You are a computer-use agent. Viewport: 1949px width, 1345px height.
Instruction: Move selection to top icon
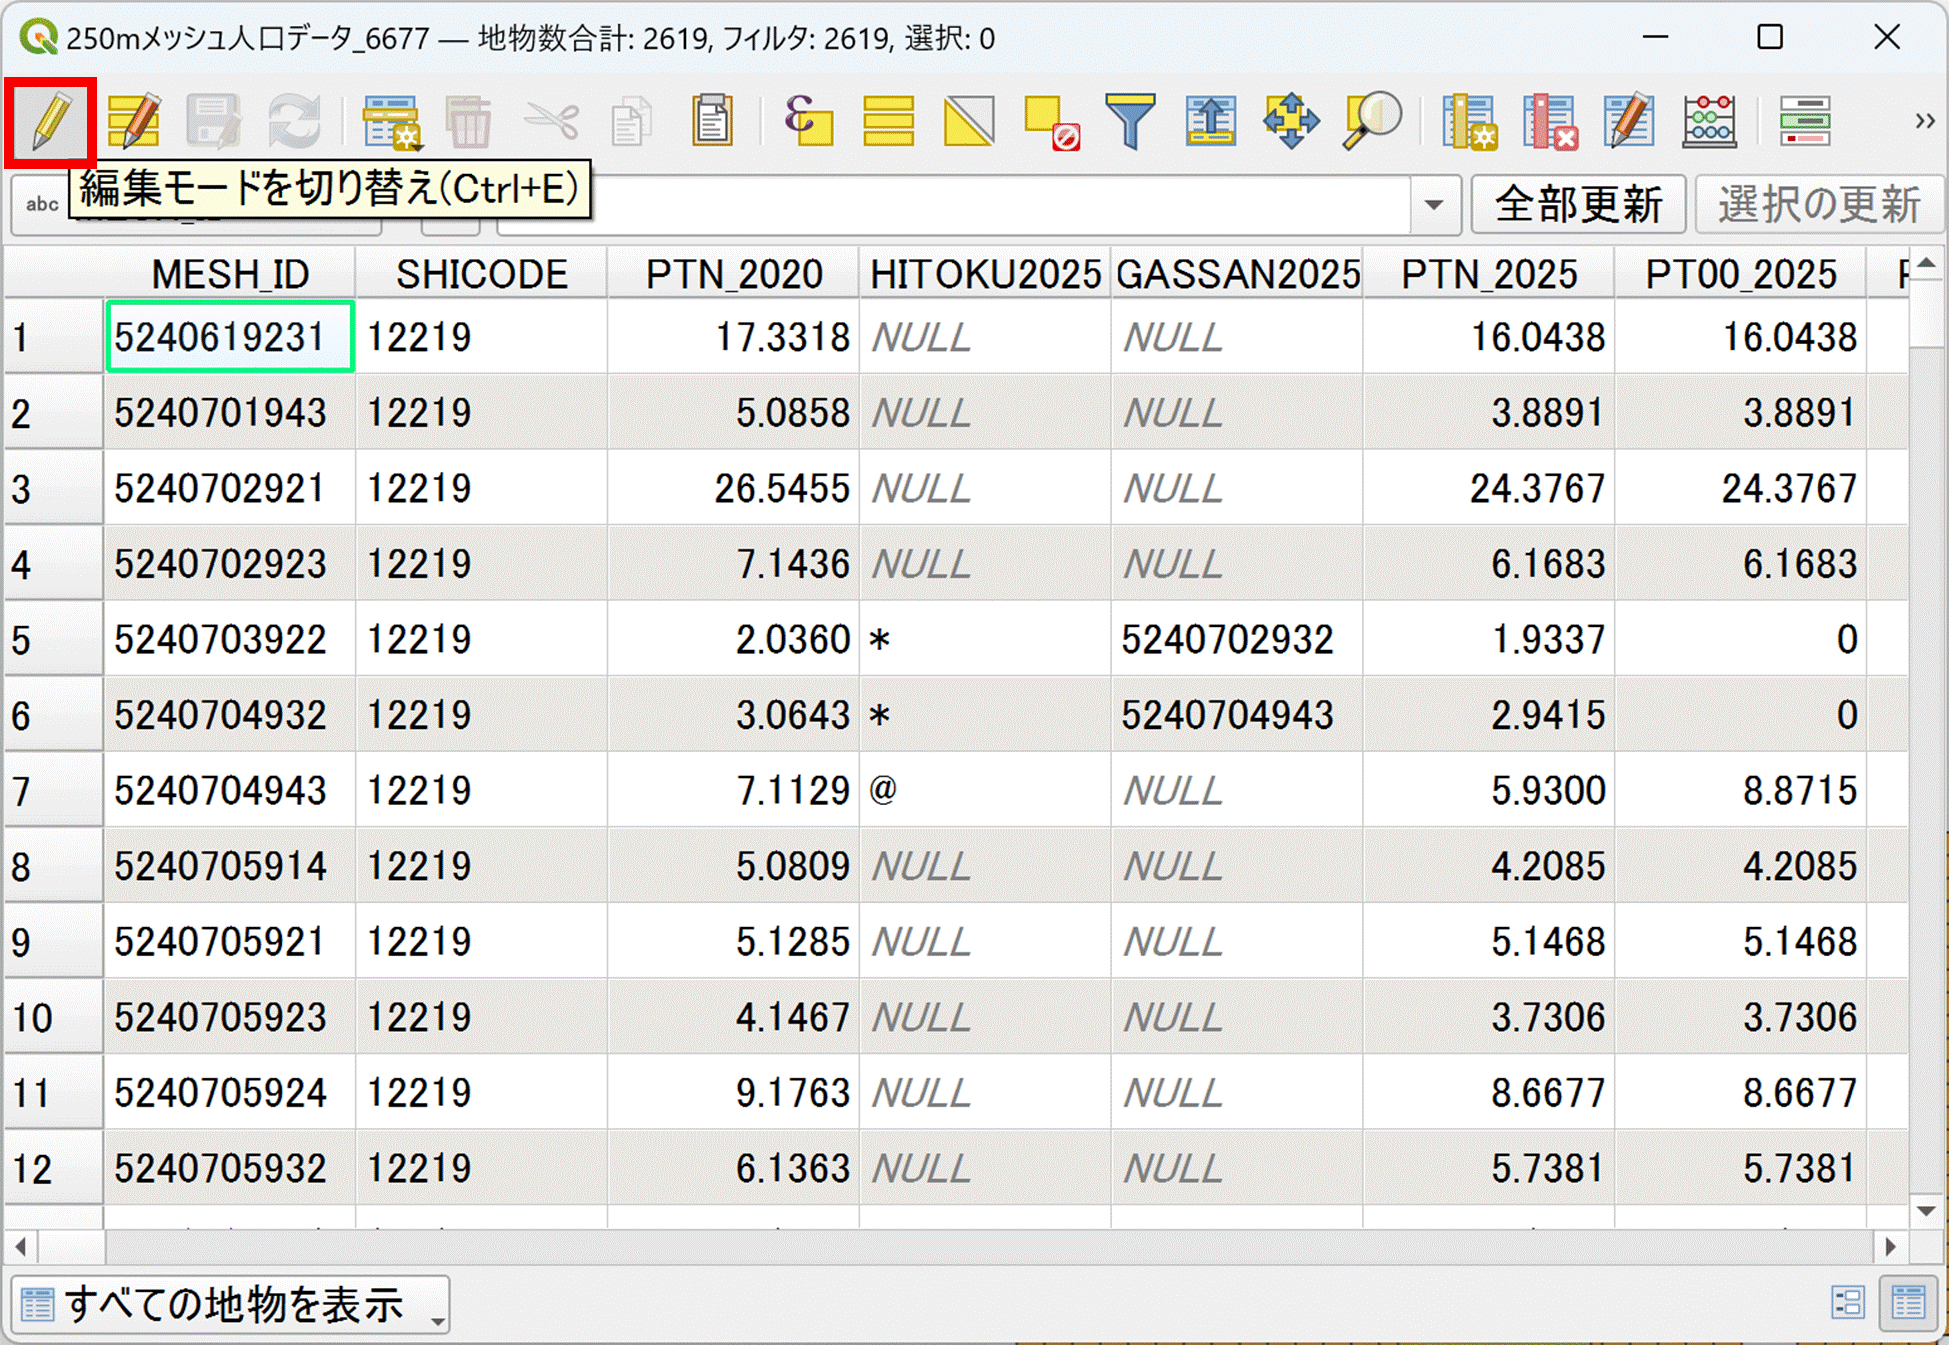pyautogui.click(x=1210, y=121)
